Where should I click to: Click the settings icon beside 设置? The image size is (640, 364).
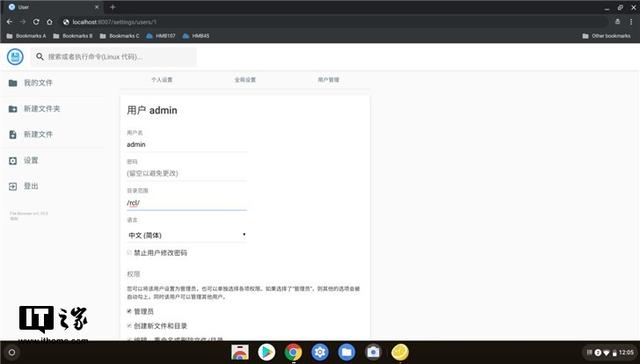click(13, 161)
